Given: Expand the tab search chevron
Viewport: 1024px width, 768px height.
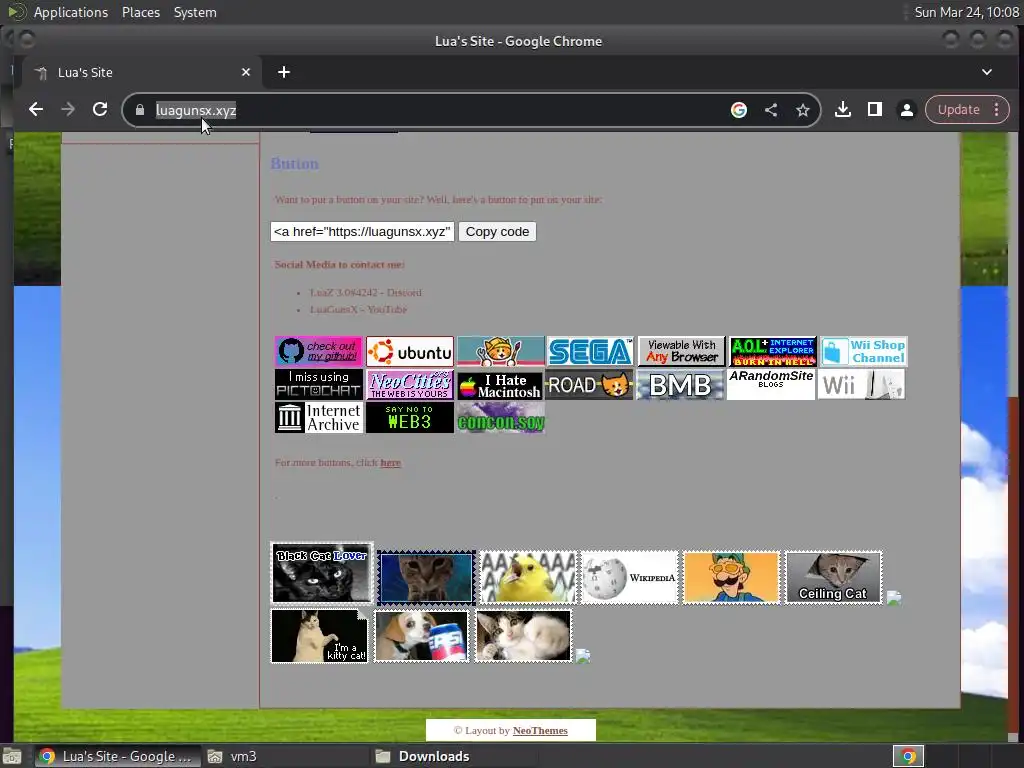Looking at the screenshot, I should point(987,72).
